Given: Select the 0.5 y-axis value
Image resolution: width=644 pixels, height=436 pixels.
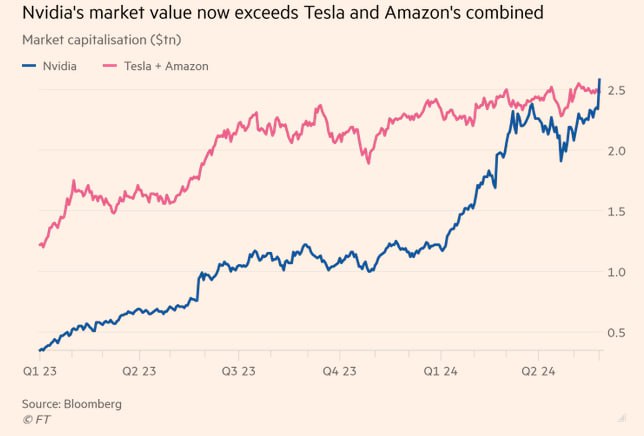Looking at the screenshot, I should 616,333.
